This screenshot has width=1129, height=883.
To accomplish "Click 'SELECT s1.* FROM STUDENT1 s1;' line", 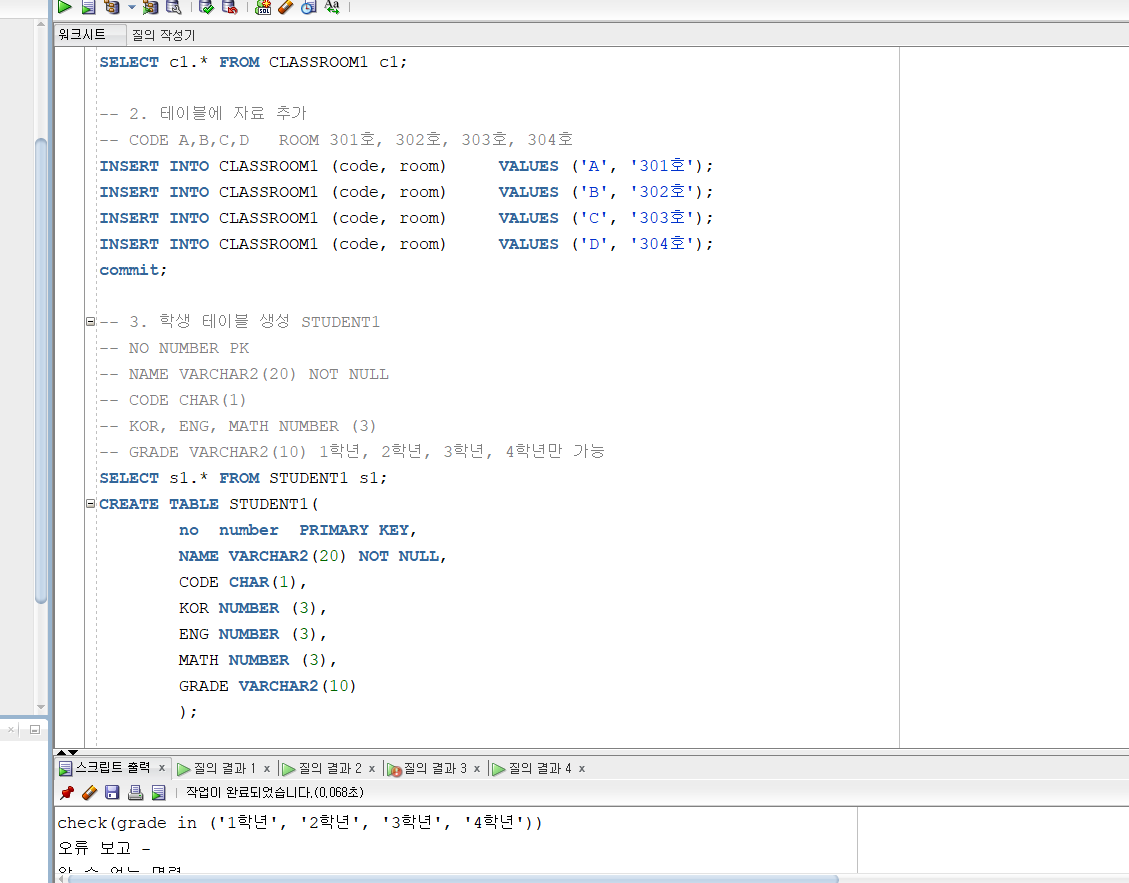I will point(243,478).
